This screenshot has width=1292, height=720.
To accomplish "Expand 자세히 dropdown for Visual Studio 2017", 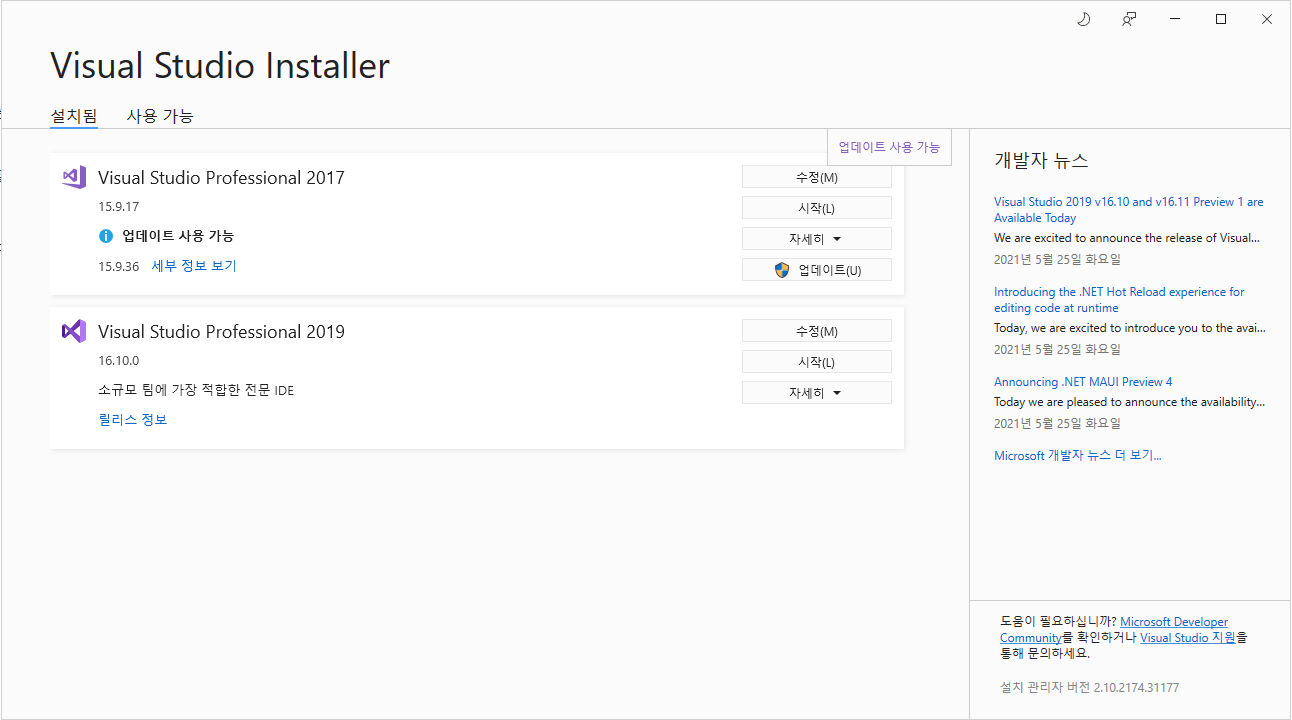I will (816, 239).
